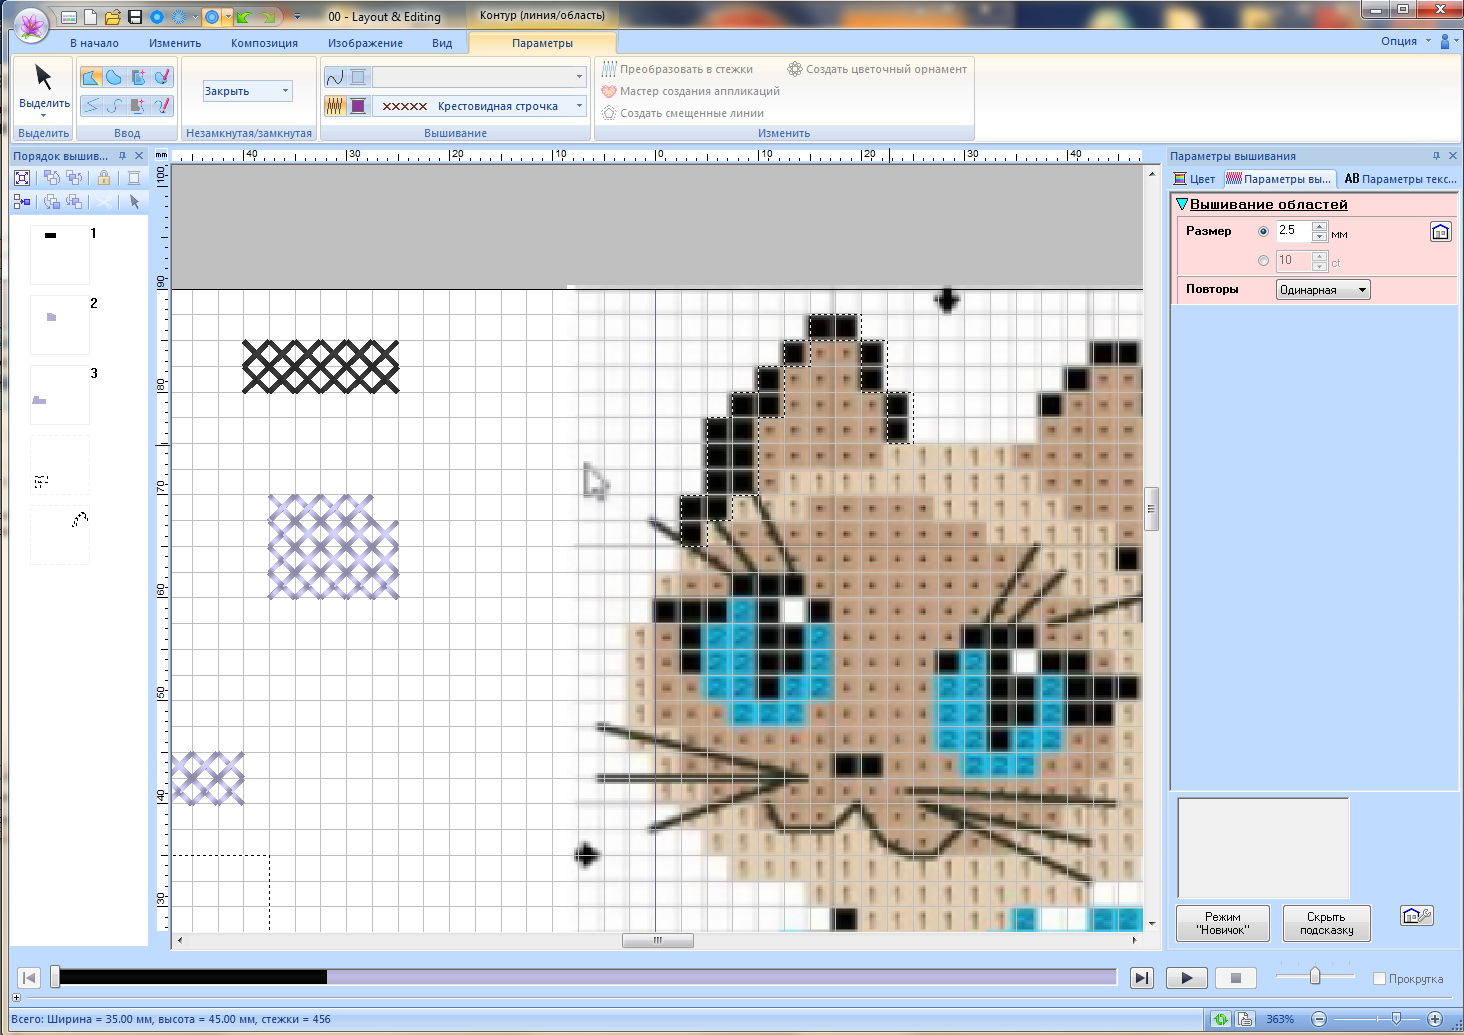1464x1035 pixels.
Task: Switch to the Изображение ribbon tab
Action: 365,43
